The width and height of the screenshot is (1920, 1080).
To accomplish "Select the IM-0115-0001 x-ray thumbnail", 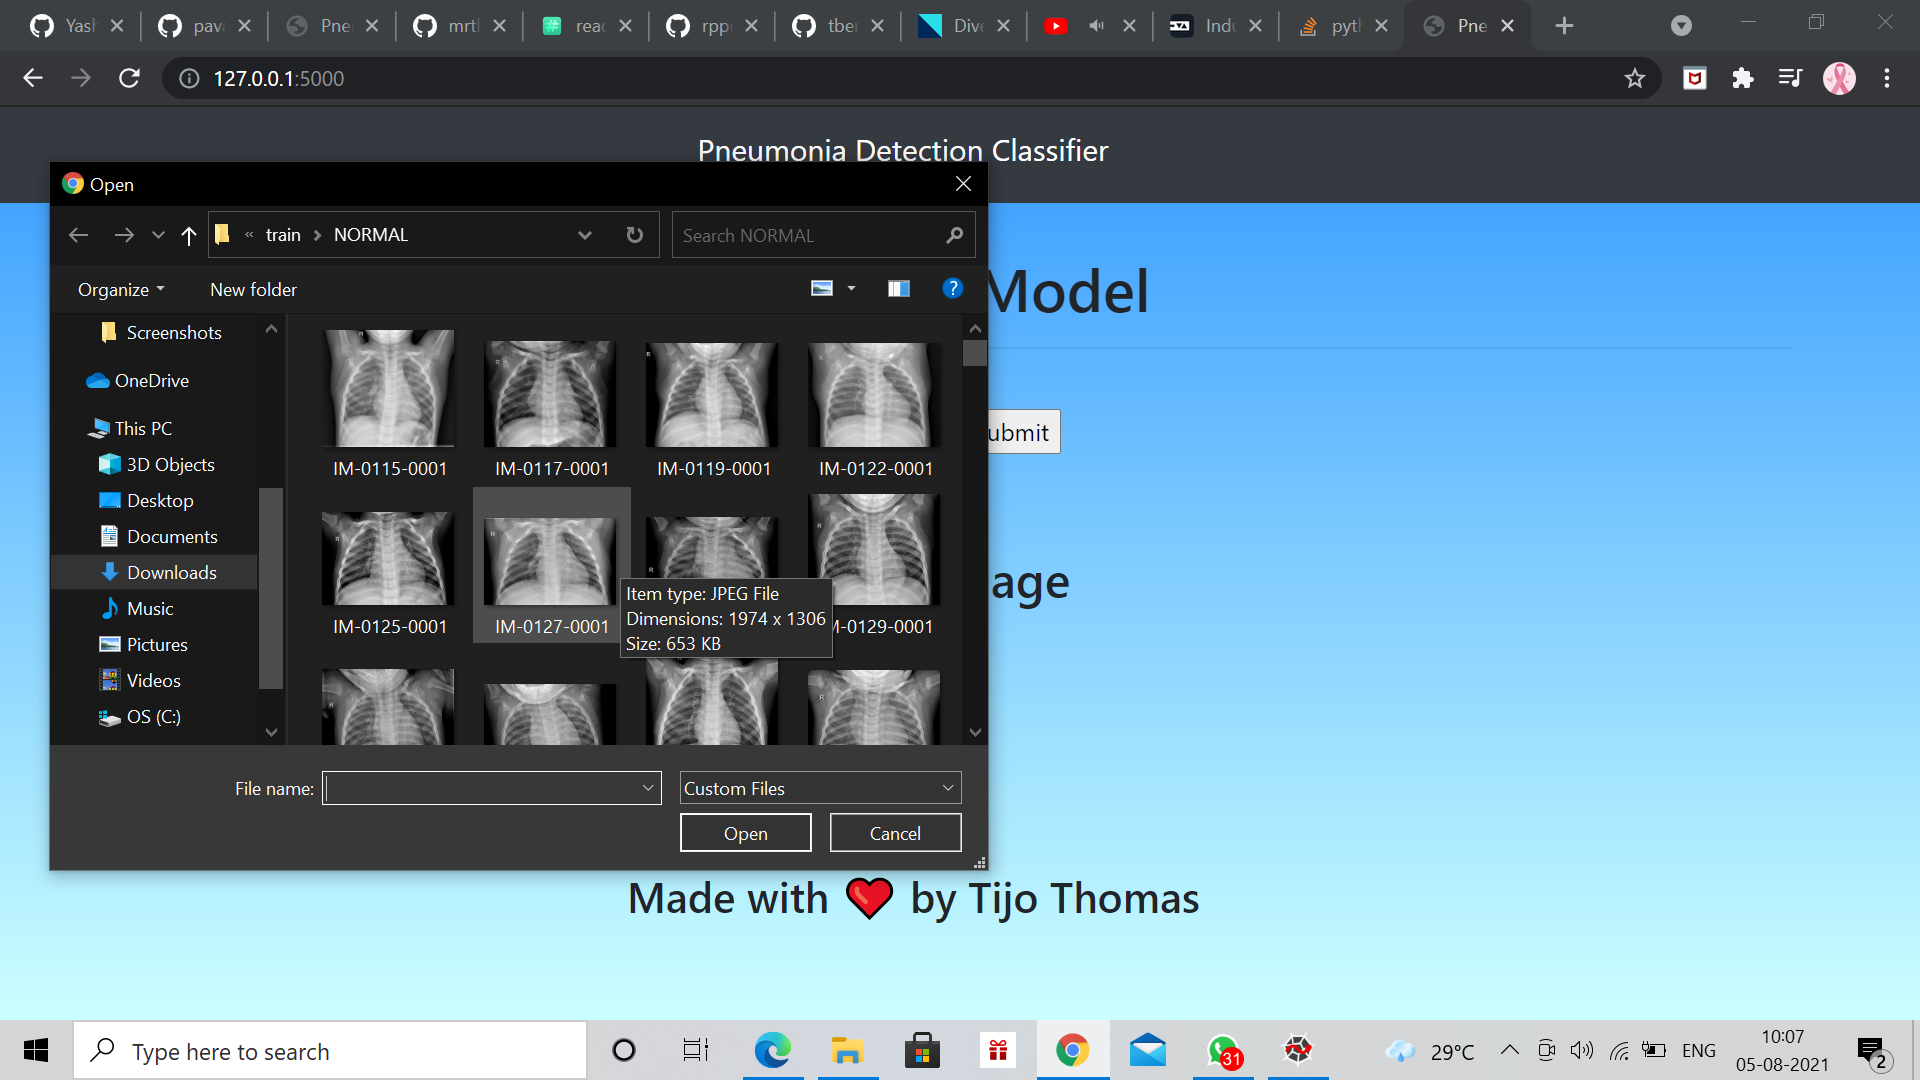I will (389, 390).
